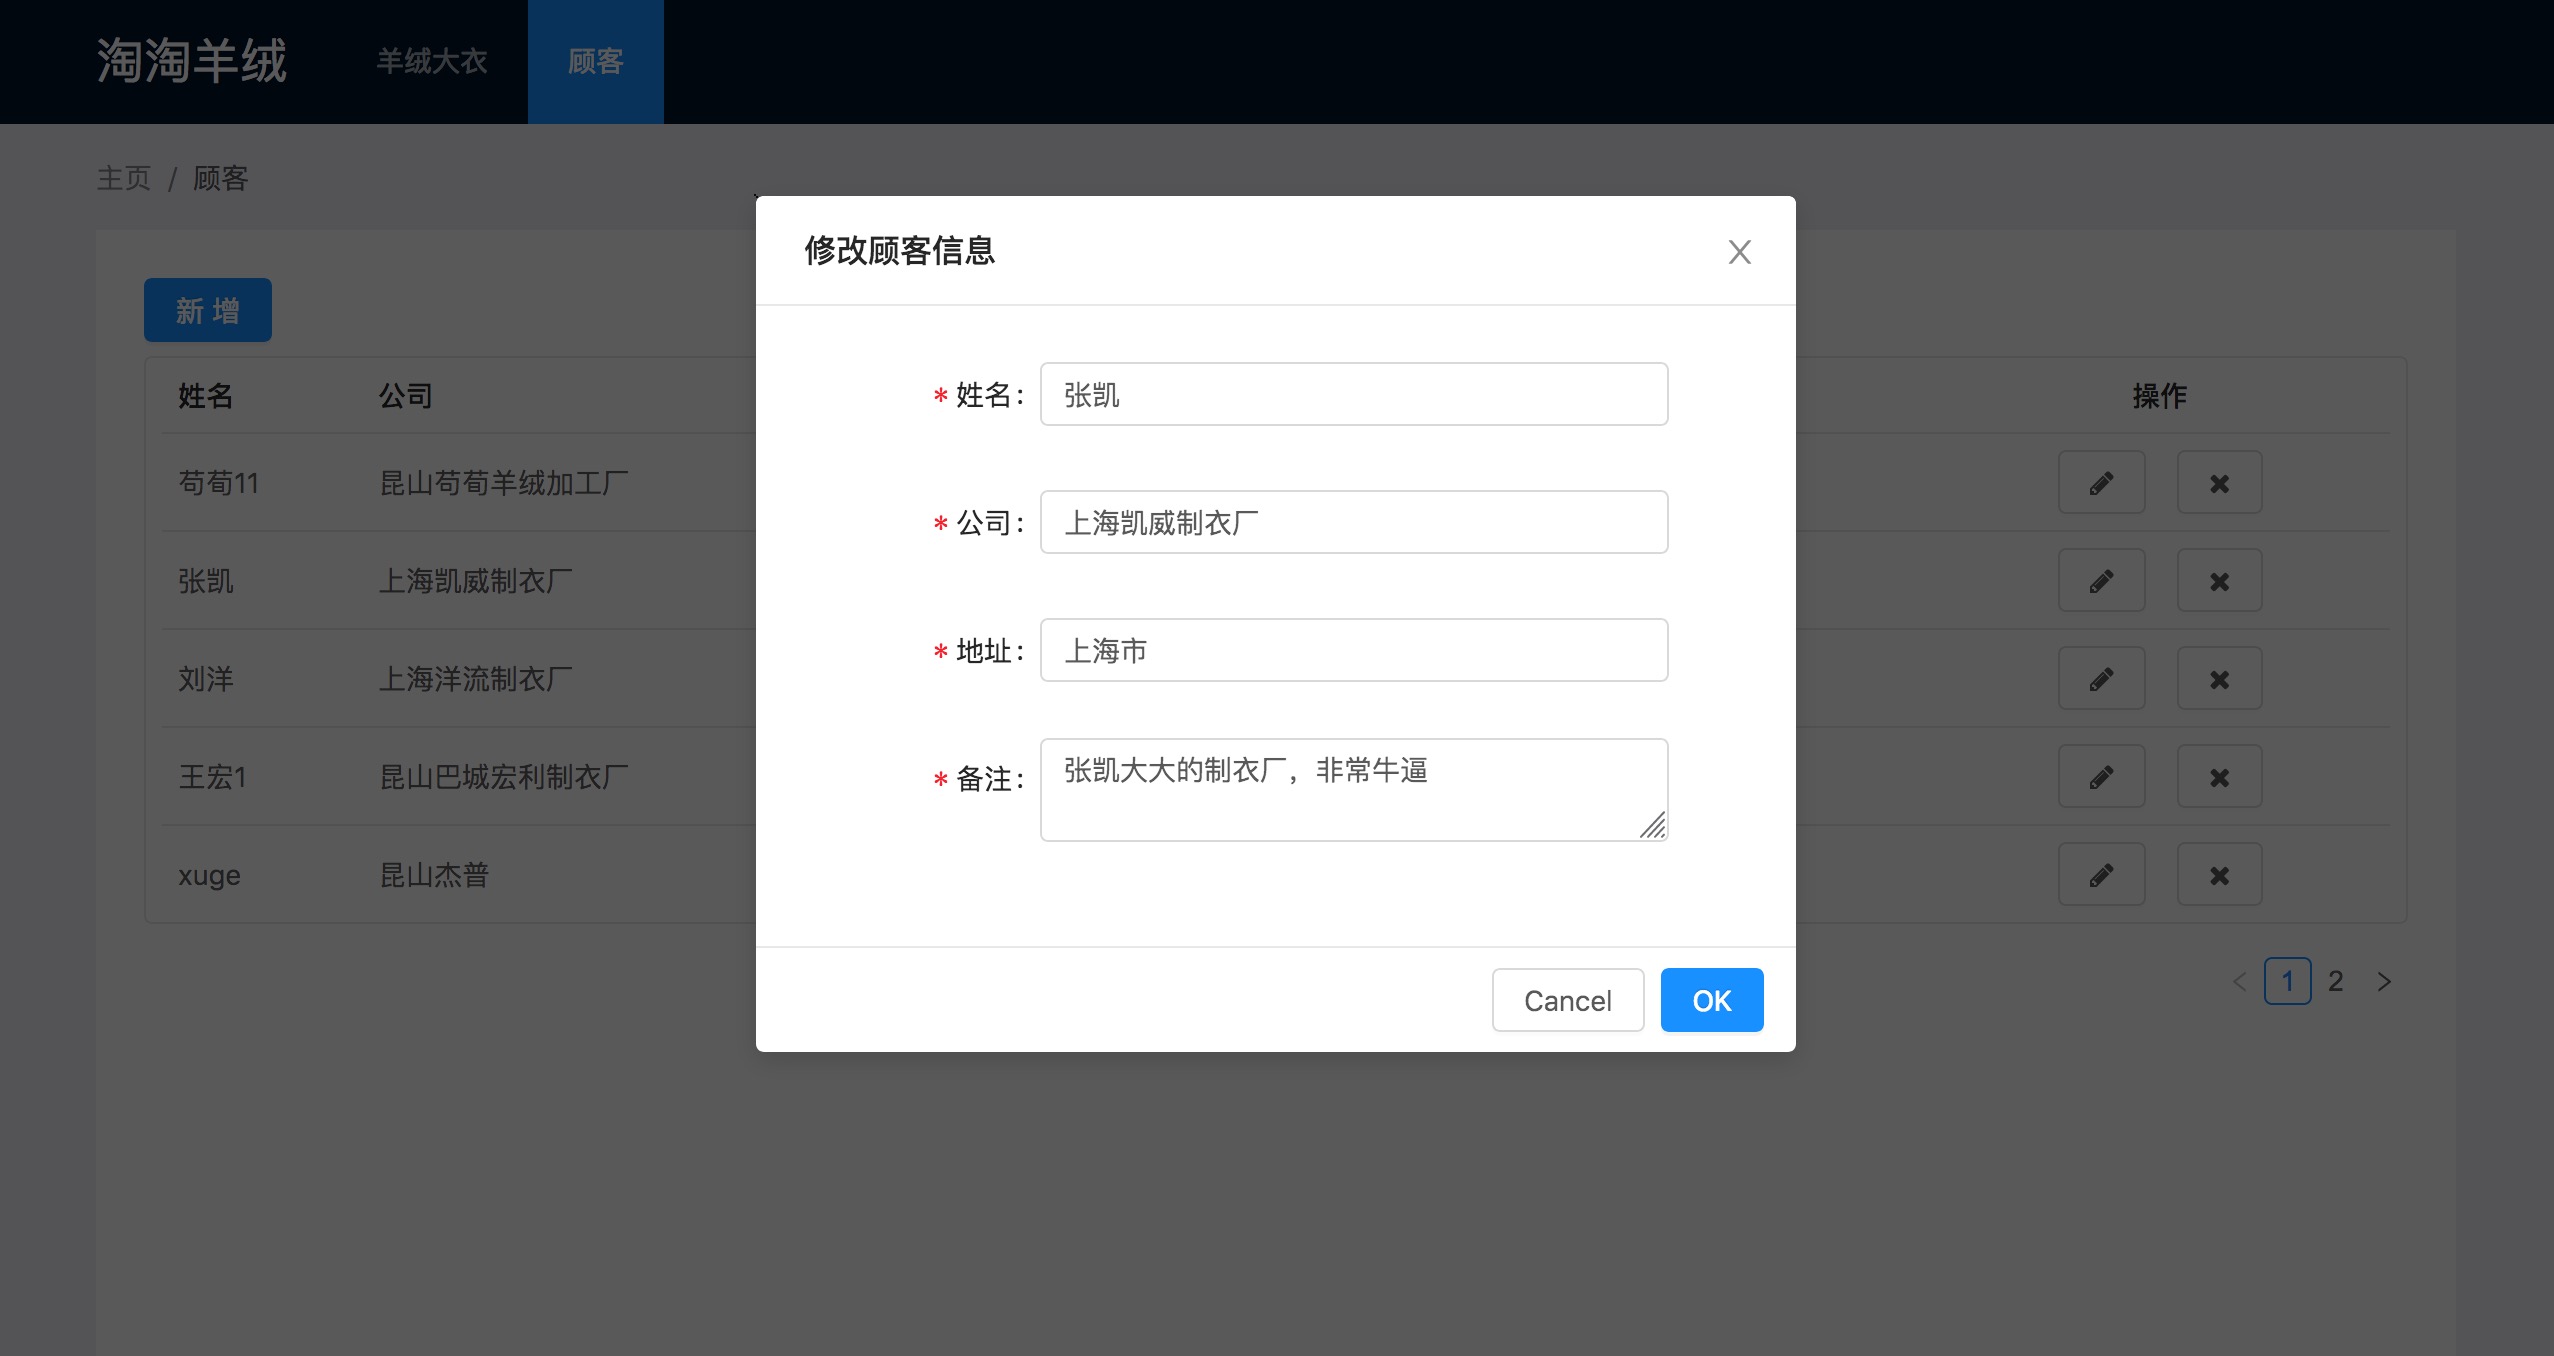This screenshot has width=2554, height=1356.
Task: Click the delete X icon for xuge row
Action: pos(2219,875)
